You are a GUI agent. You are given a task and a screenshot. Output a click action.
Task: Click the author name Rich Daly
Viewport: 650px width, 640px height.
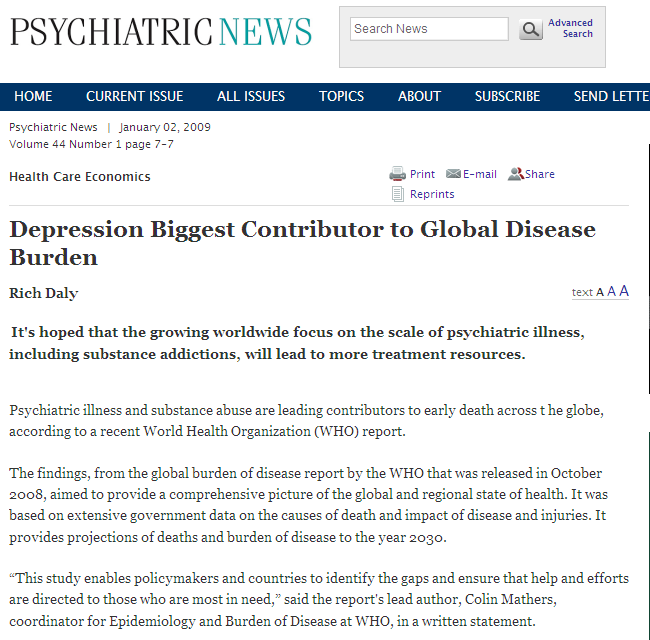click(x=44, y=293)
